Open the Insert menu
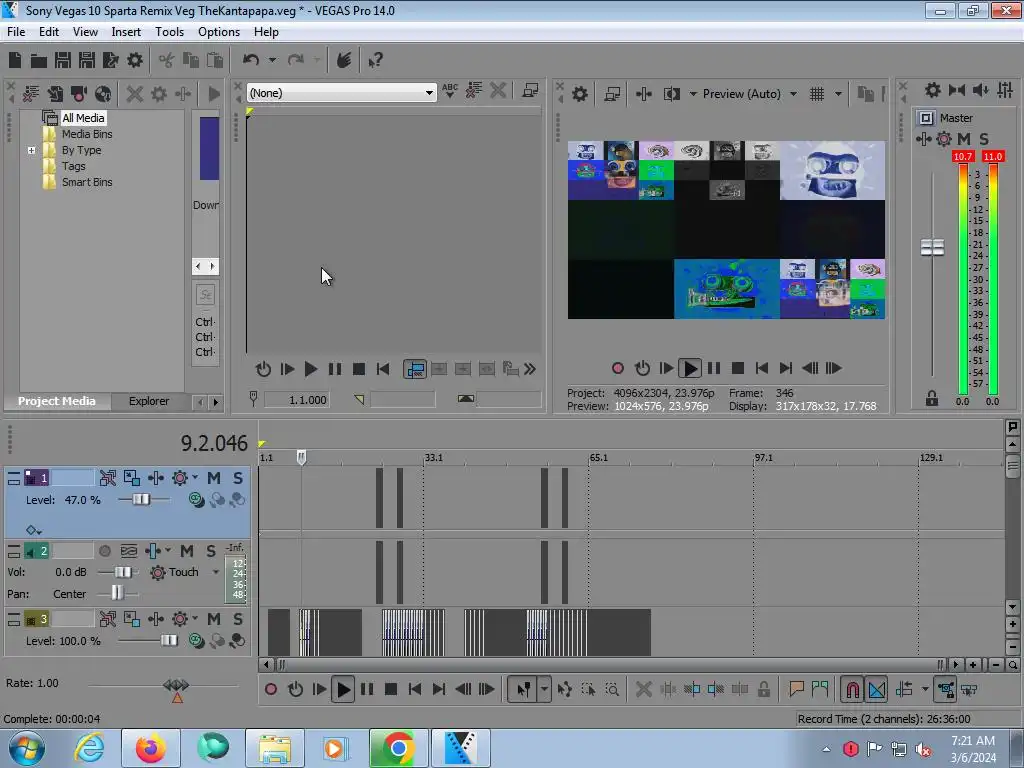 pos(126,32)
